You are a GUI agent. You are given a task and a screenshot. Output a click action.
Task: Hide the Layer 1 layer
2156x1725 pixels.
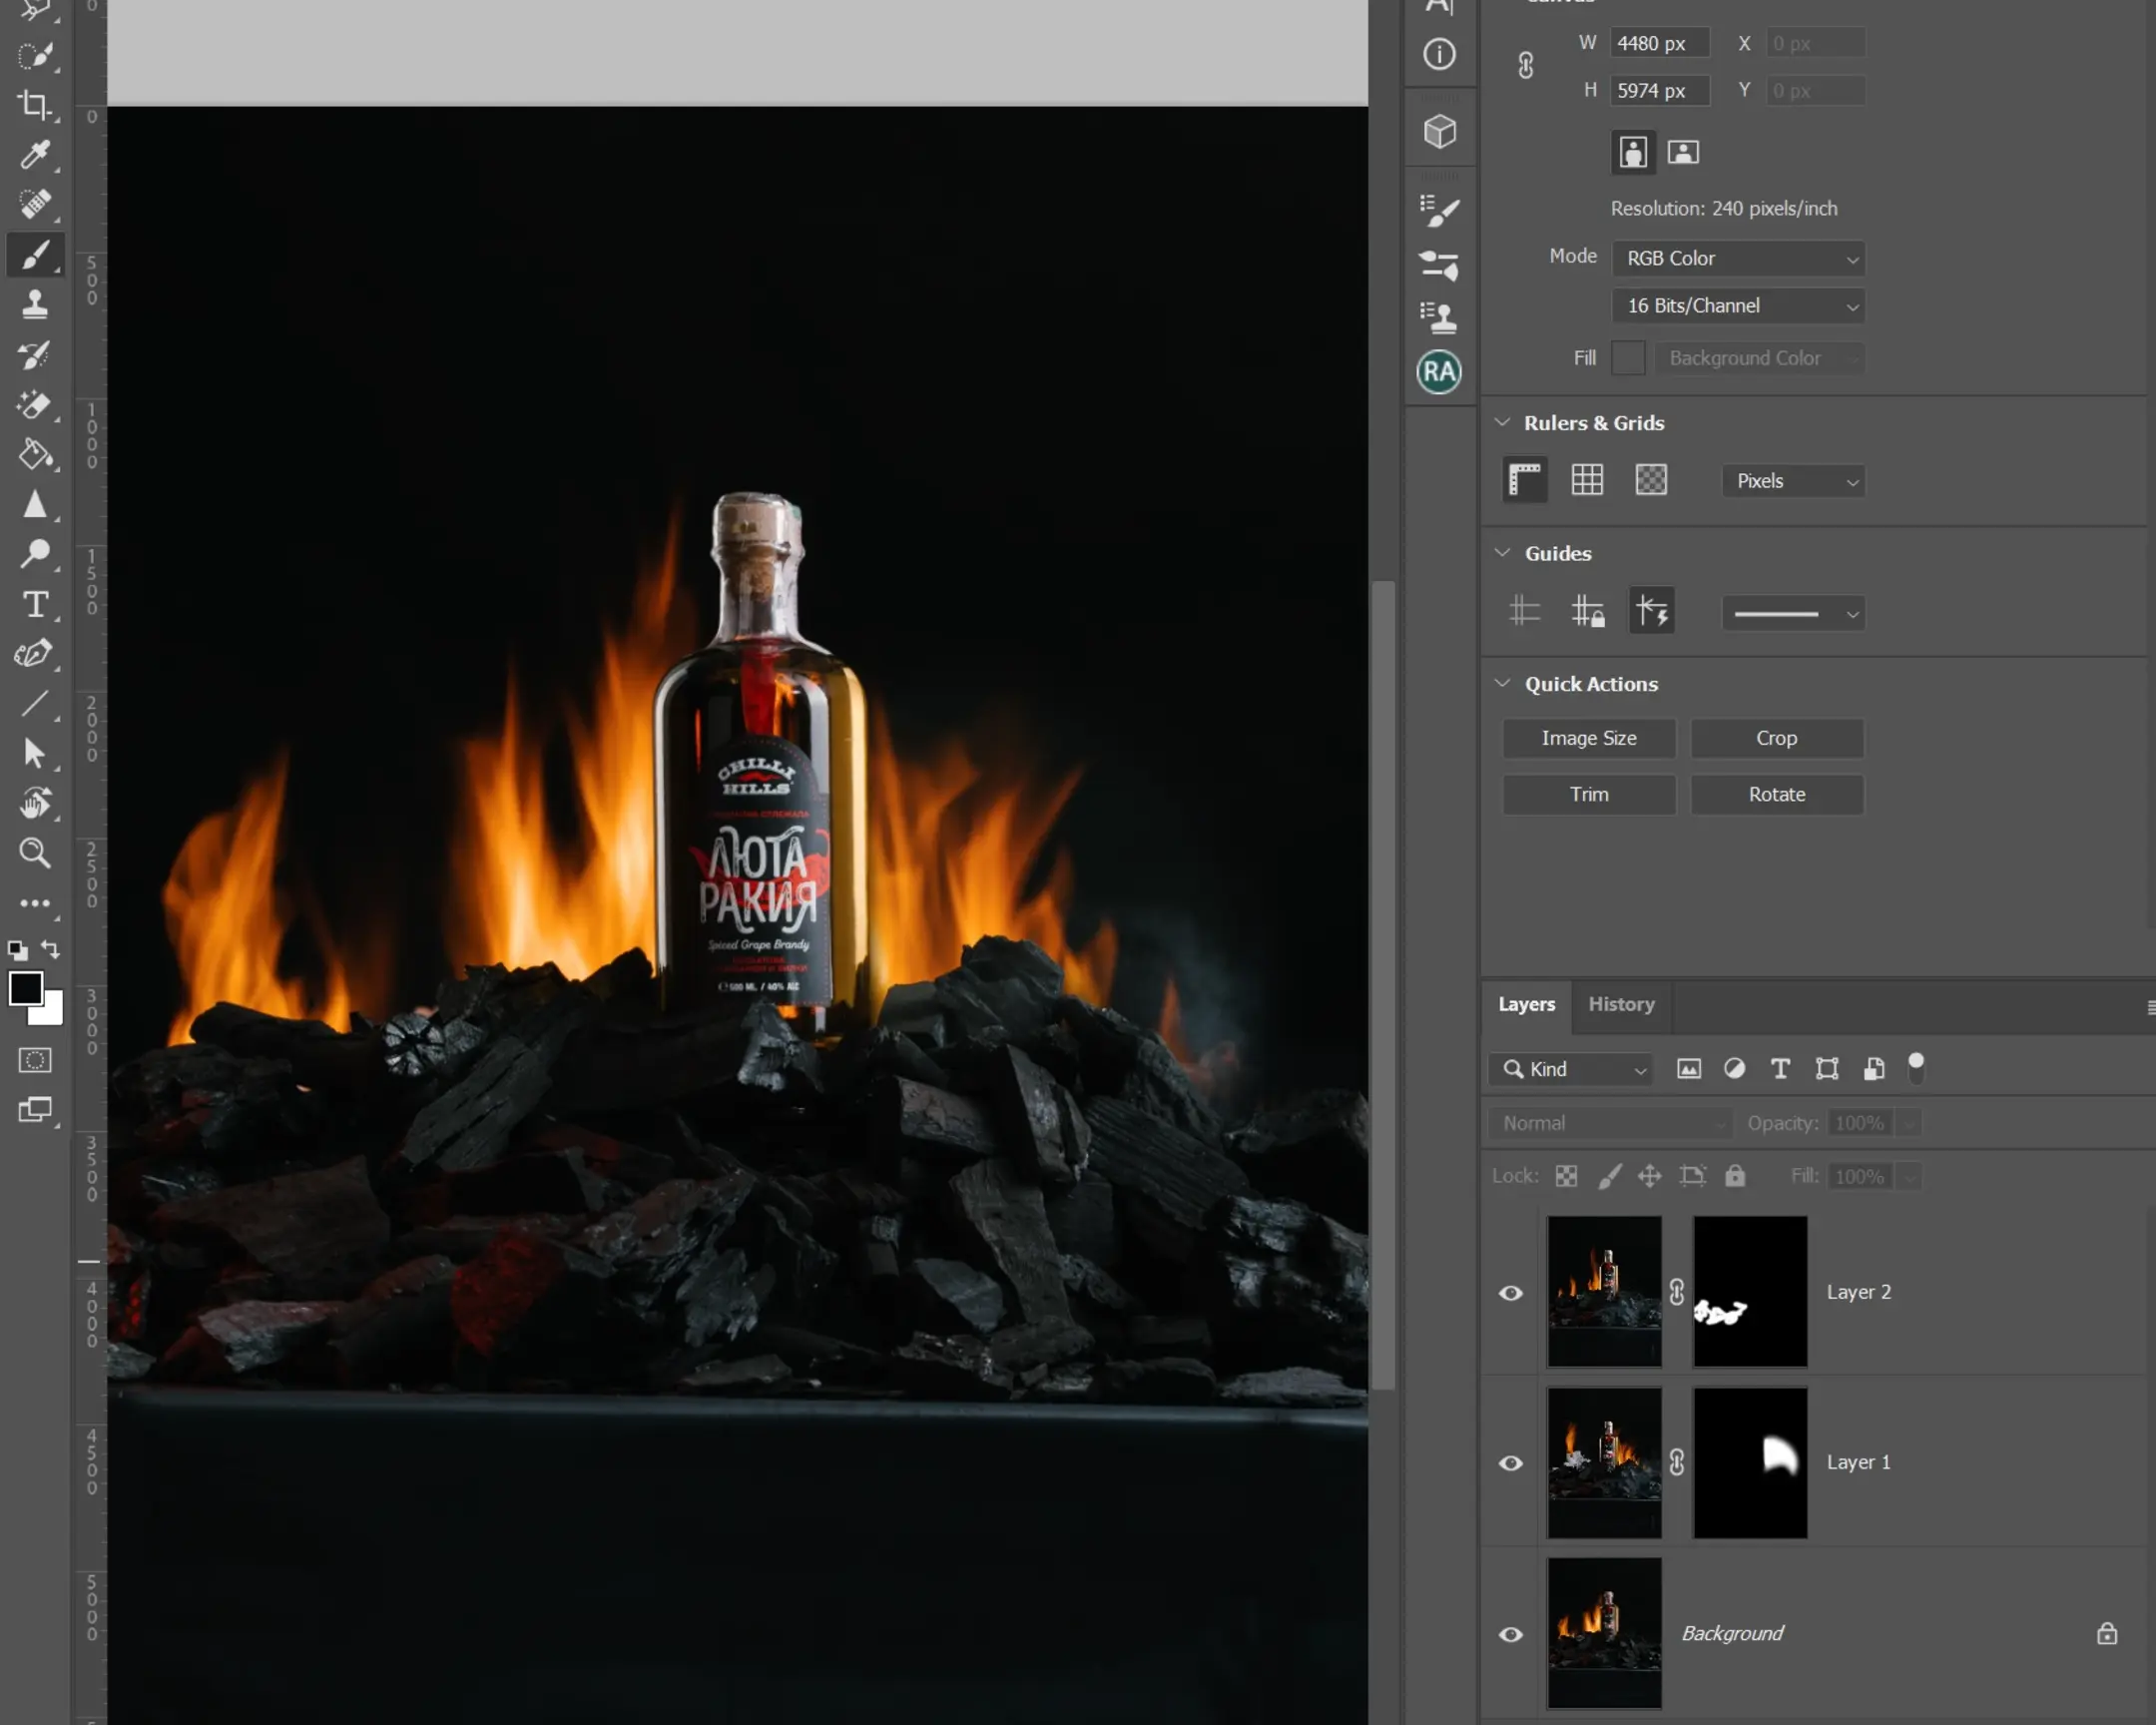click(x=1511, y=1462)
